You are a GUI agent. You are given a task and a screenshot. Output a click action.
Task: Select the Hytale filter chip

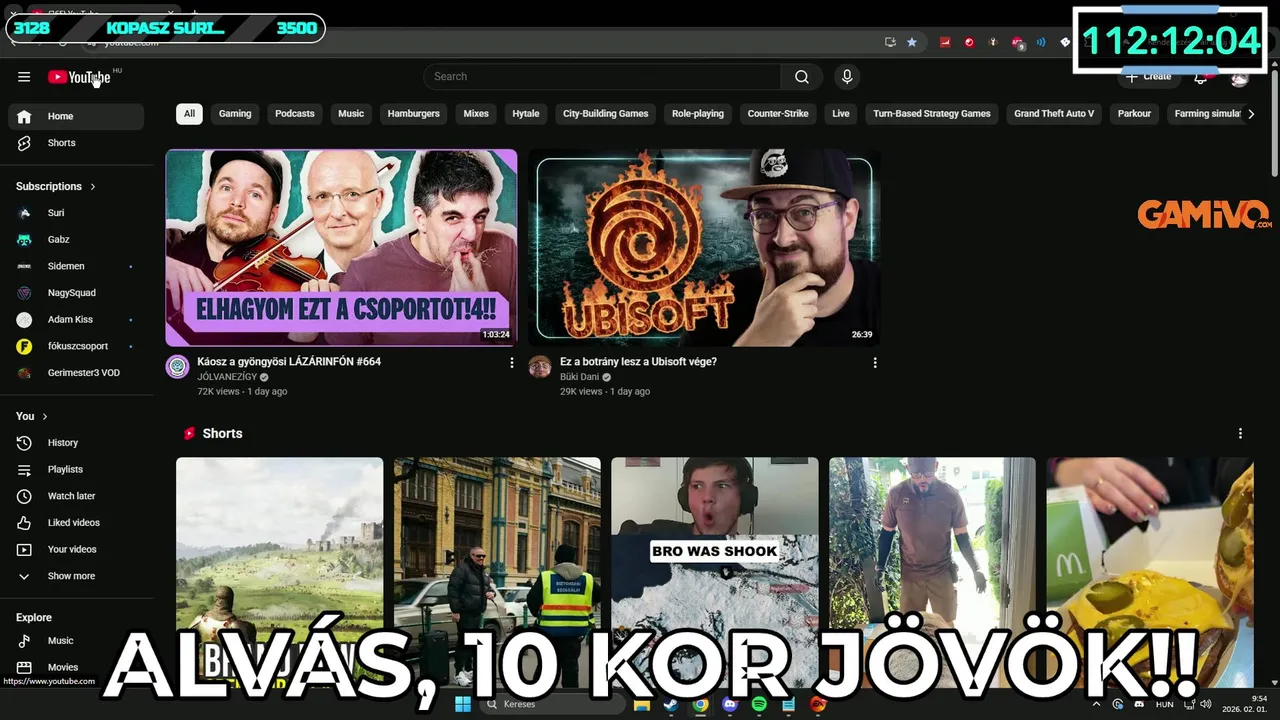coord(526,114)
